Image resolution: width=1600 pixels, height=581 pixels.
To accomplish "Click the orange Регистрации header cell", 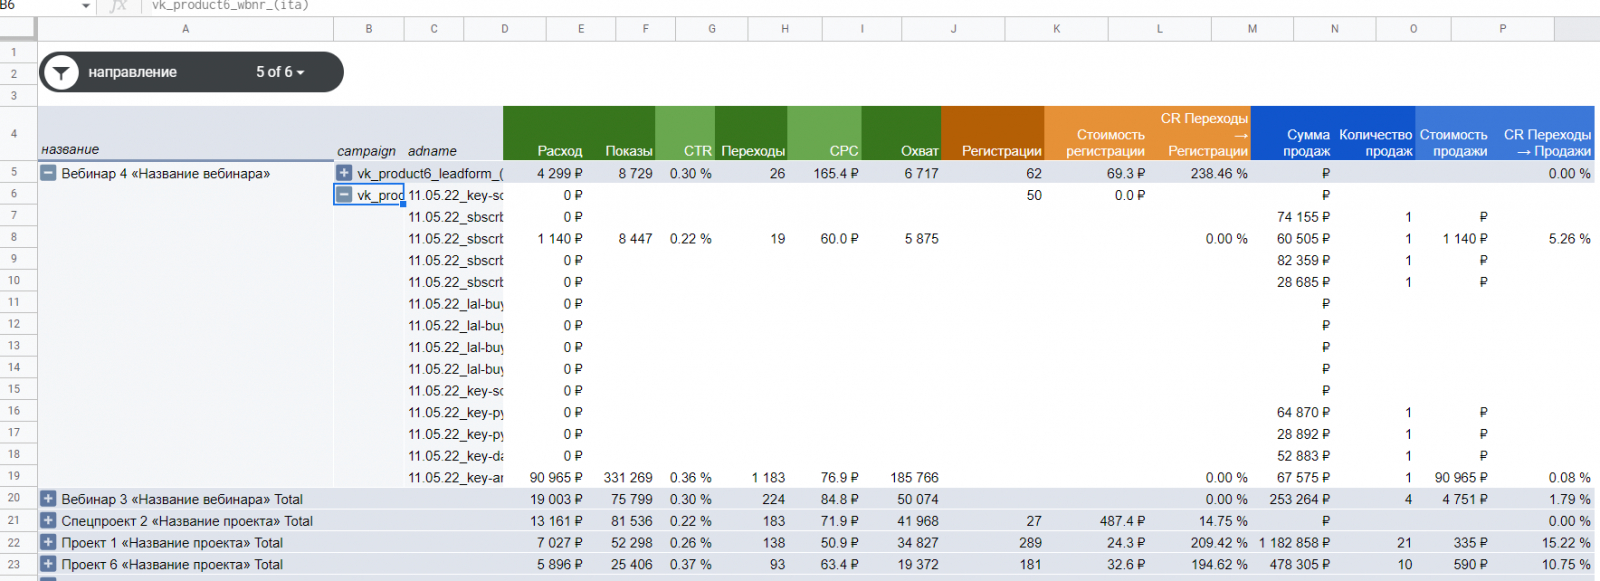I will click(992, 134).
